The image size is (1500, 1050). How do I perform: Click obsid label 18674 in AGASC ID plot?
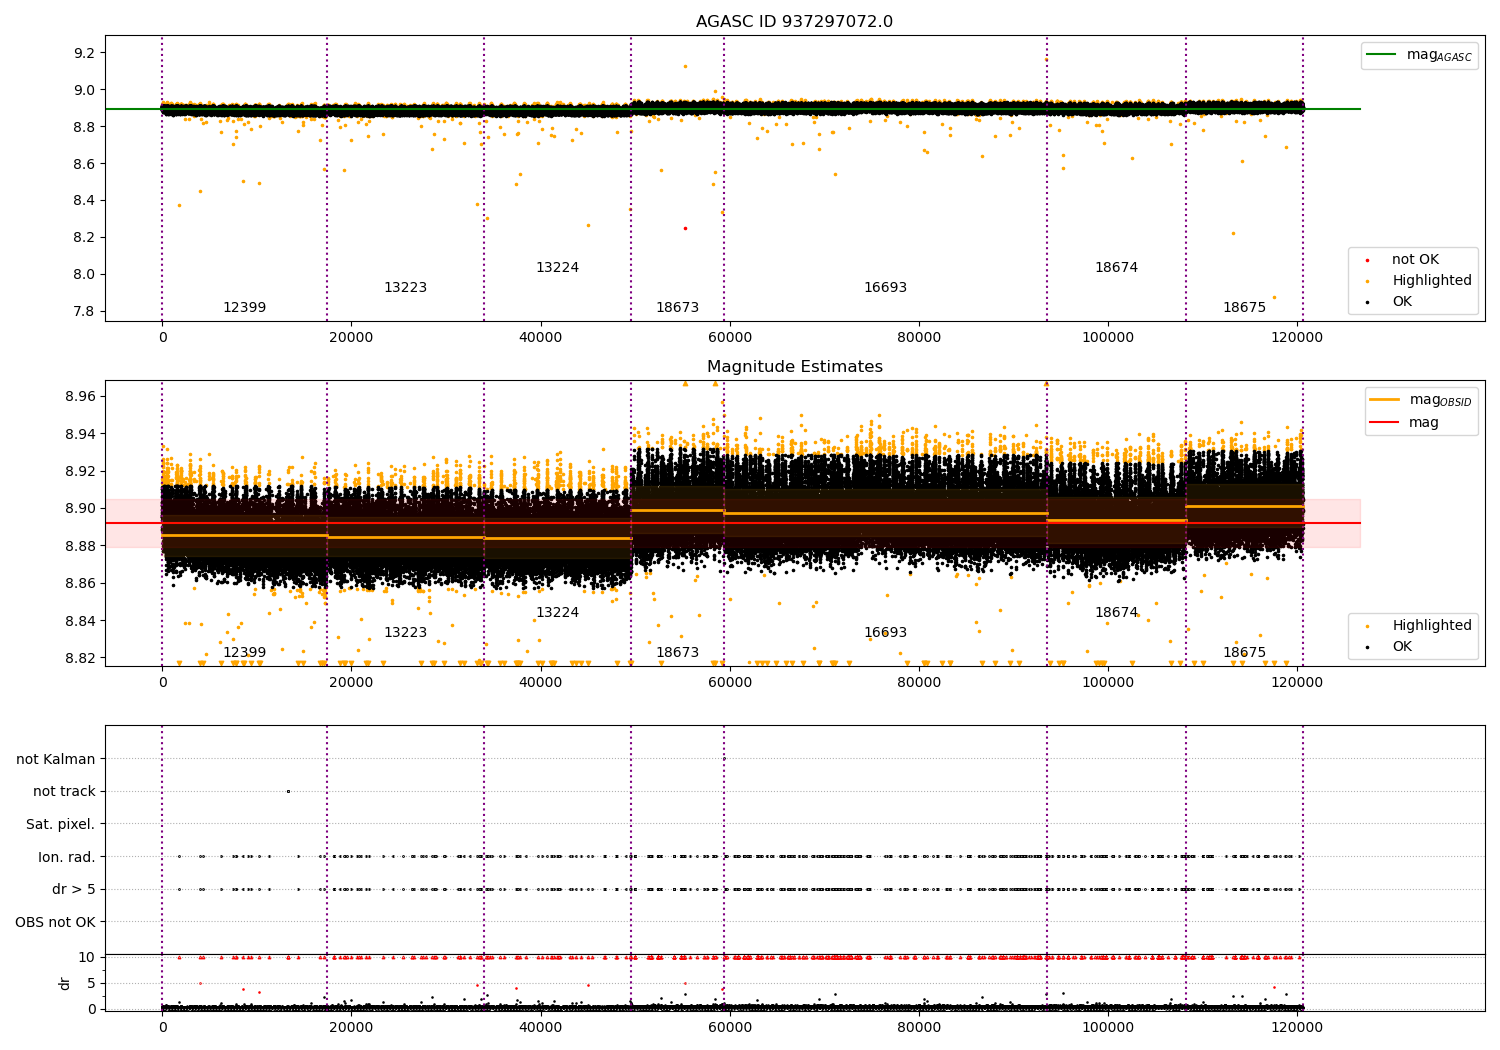pyautogui.click(x=1116, y=268)
